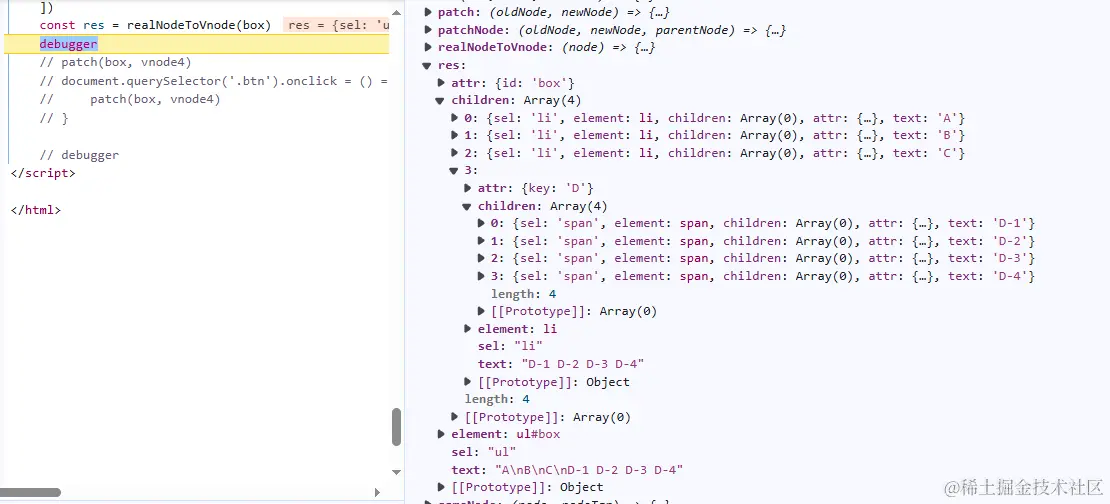Expand child 2 with text 'C'

tap(454, 154)
